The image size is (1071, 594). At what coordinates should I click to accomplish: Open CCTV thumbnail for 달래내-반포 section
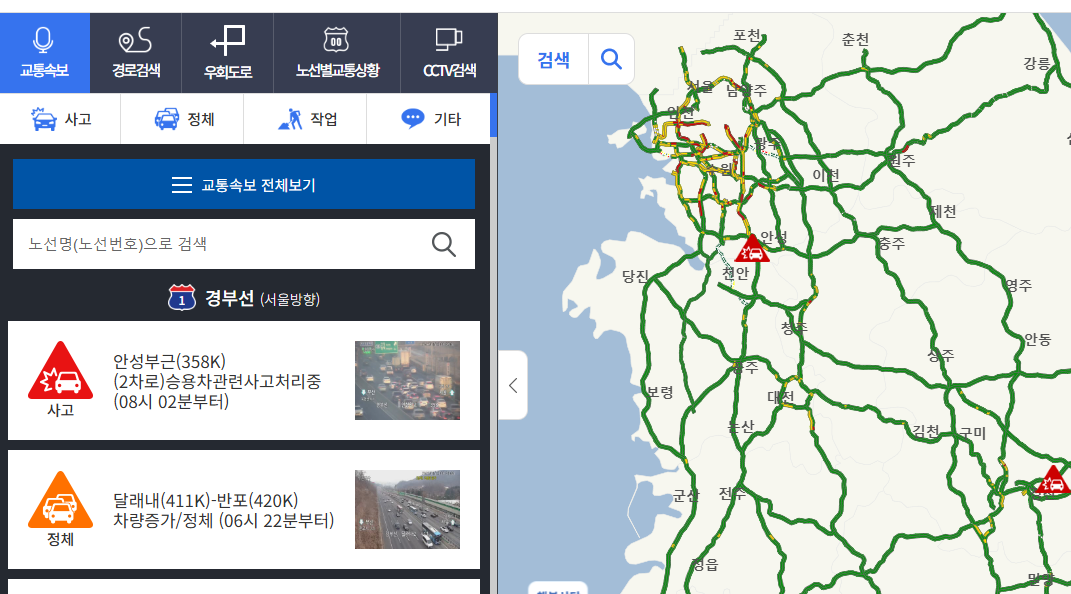point(407,509)
